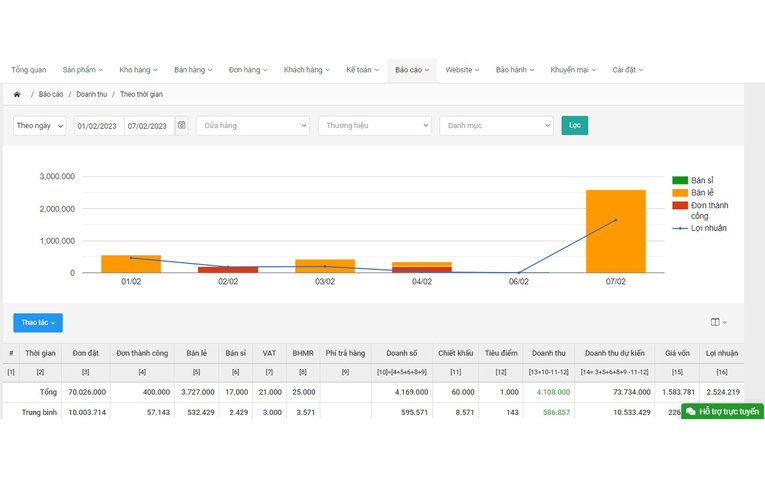Viewport: 765px width, 478px height.
Task: Sort by Thời gian column header
Action: point(40,353)
